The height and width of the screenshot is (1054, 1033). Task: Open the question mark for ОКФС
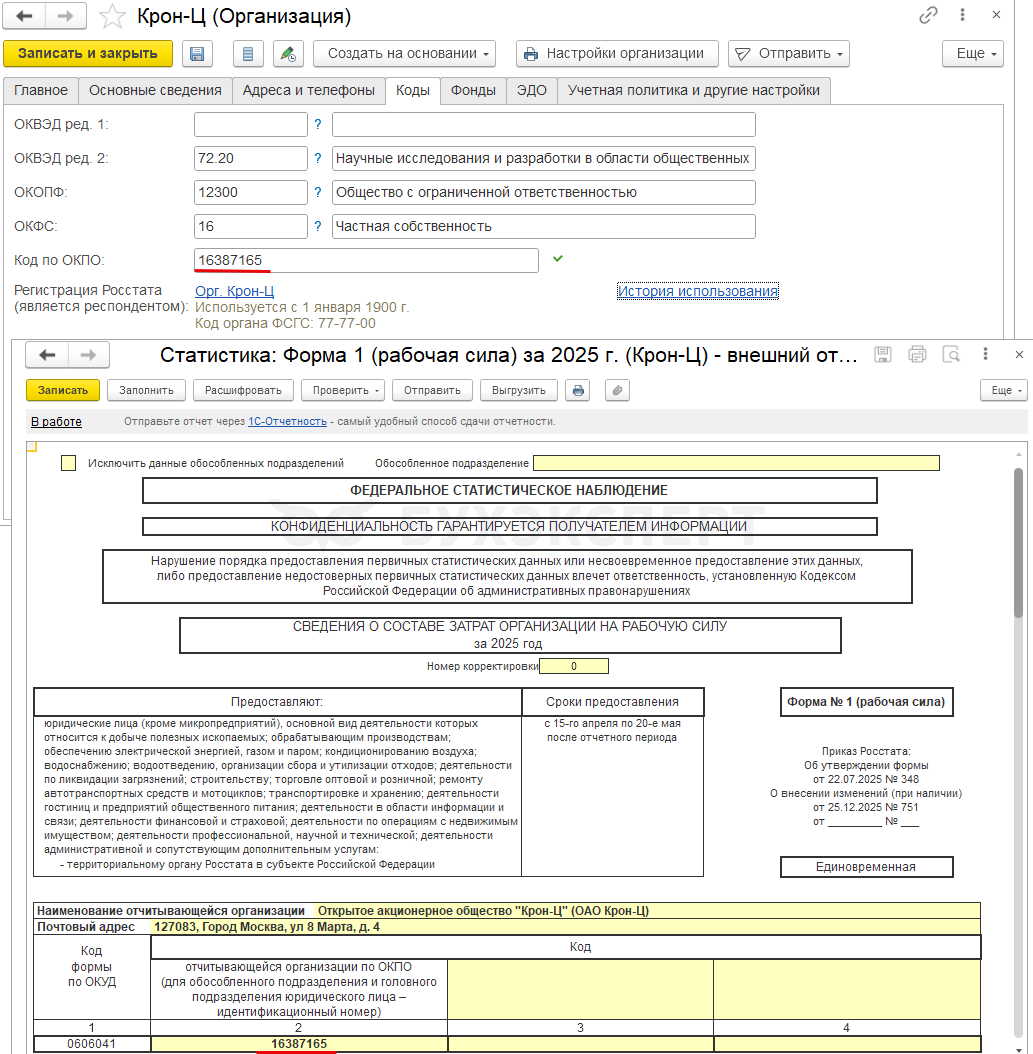pos(318,227)
